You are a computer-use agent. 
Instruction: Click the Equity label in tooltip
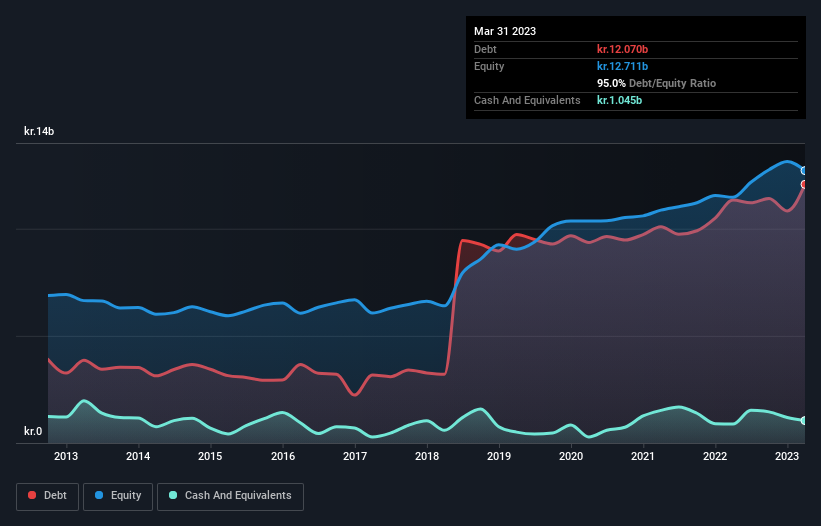489,66
